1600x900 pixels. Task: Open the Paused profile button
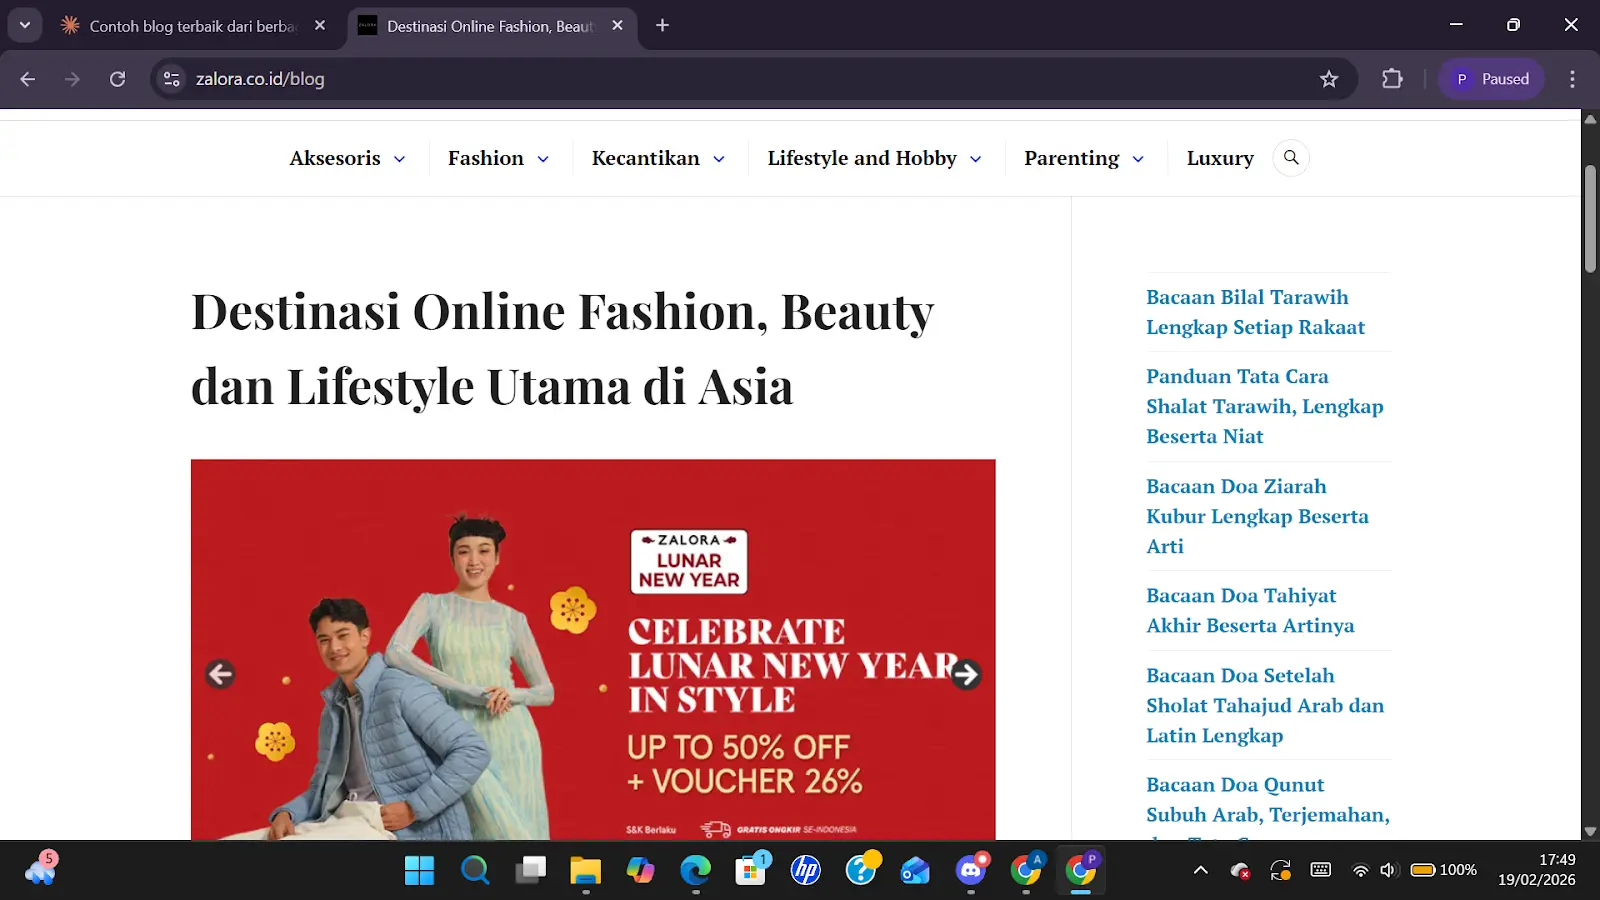coord(1491,79)
